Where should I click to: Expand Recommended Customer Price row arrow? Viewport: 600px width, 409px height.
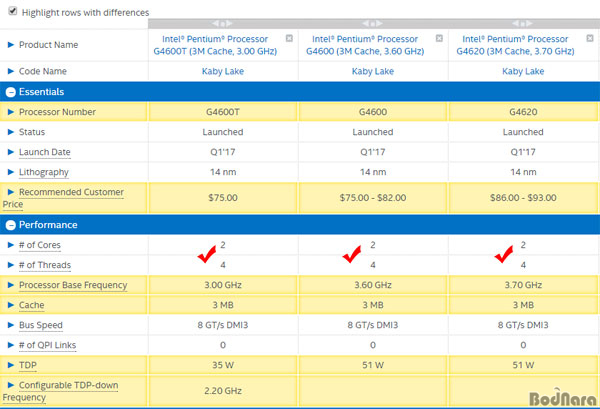point(11,192)
